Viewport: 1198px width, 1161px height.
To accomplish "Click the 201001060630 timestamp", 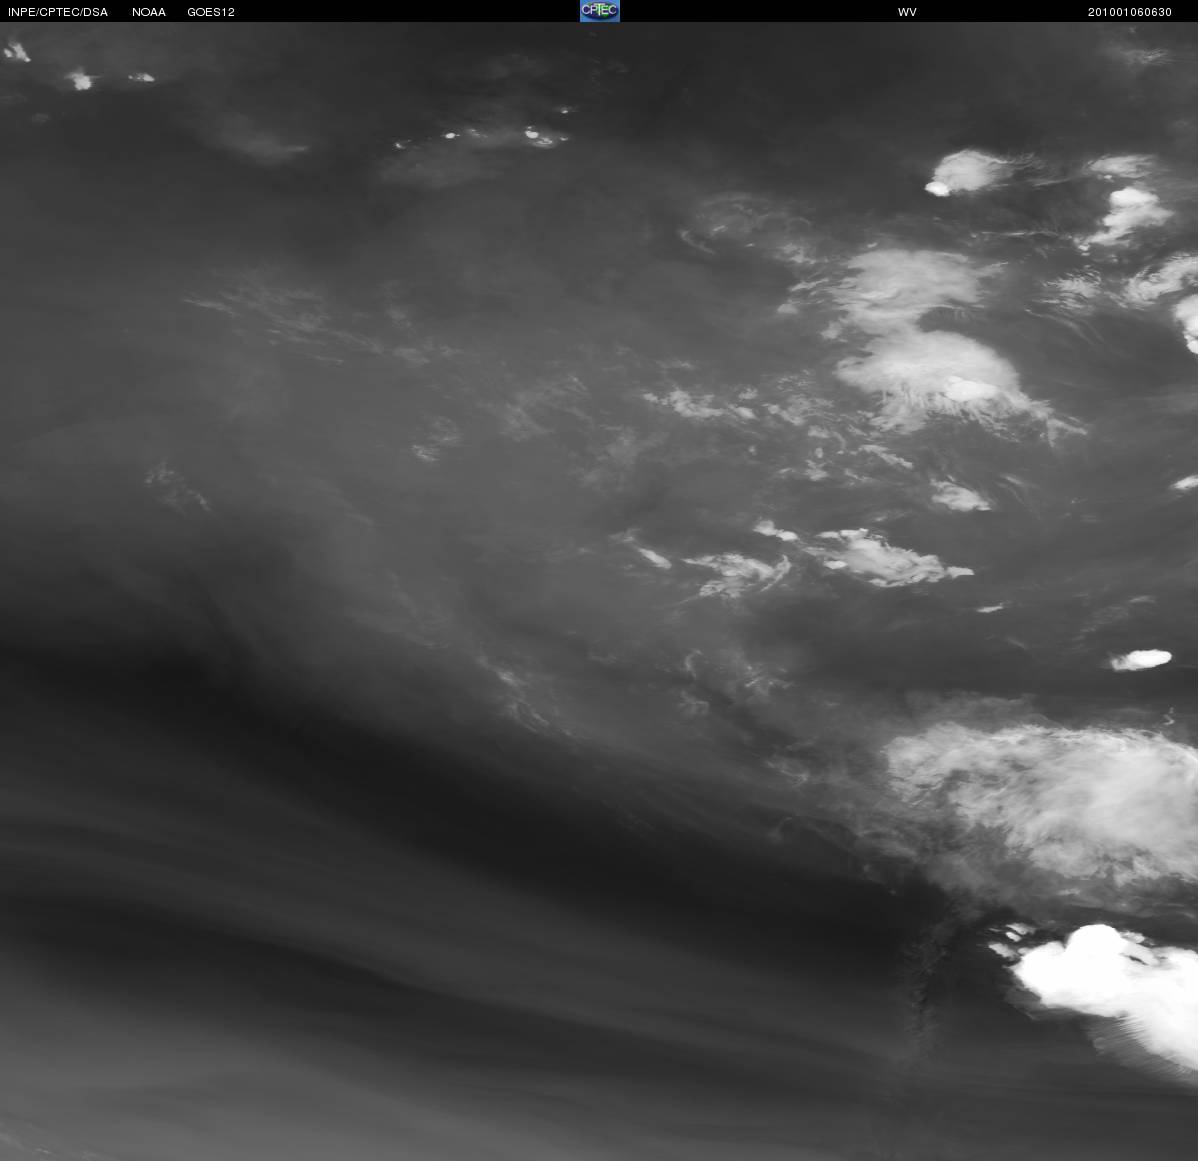I will pos(1129,12).
